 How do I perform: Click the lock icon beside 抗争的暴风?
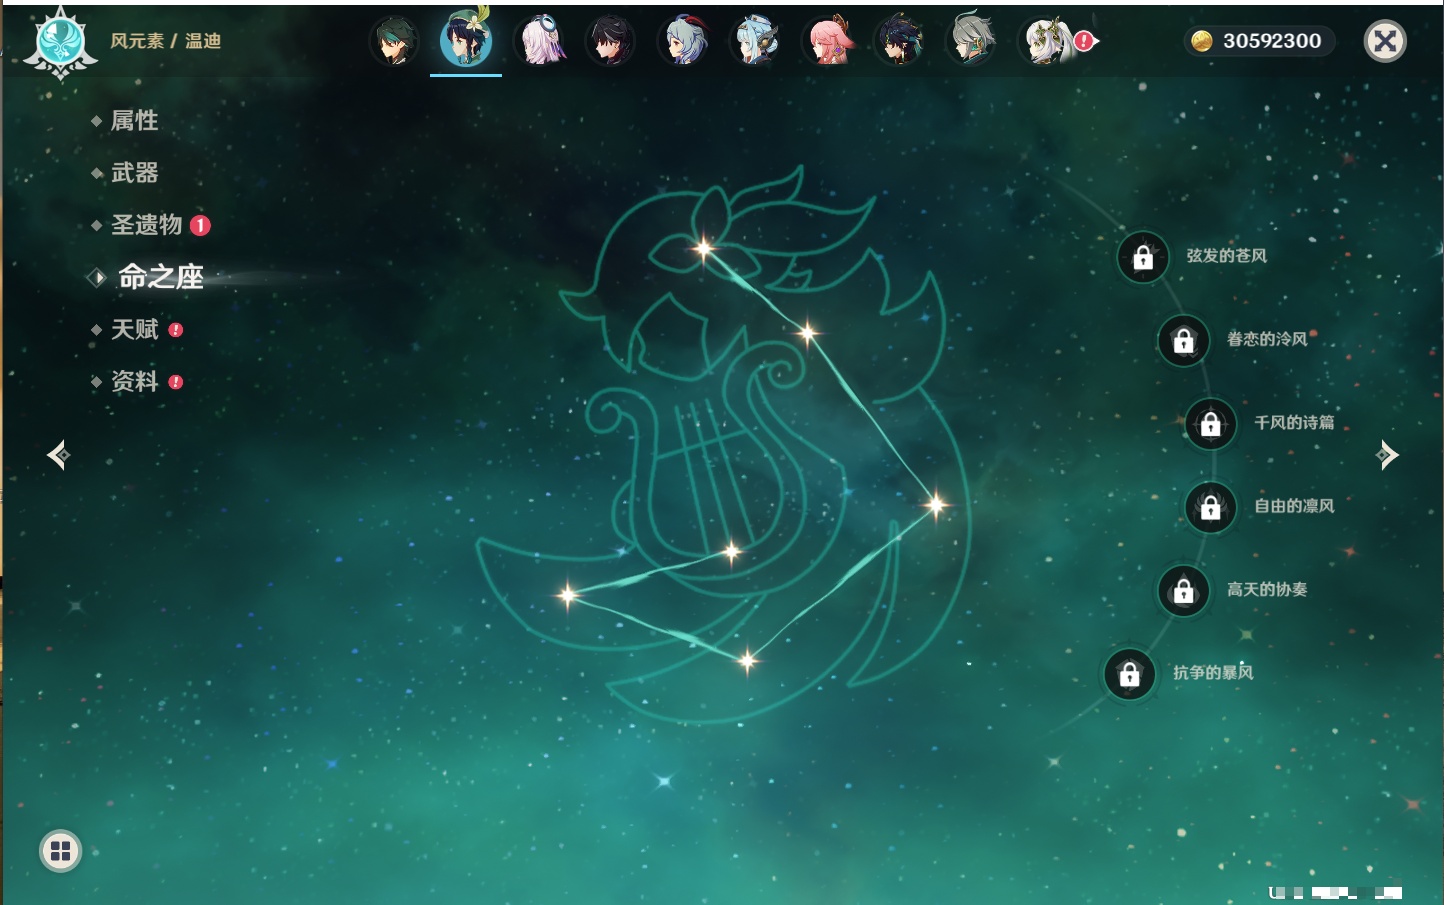click(1129, 674)
